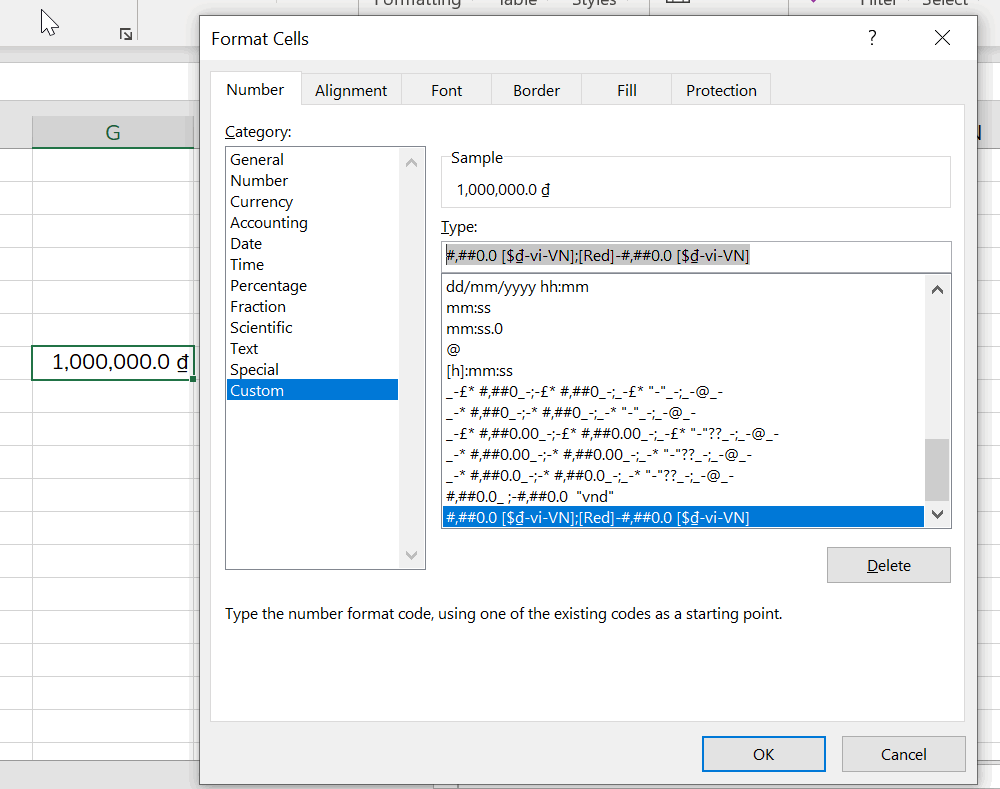This screenshot has width=1000, height=789.
Task: Switch to the Alignment tab
Action: coord(351,91)
